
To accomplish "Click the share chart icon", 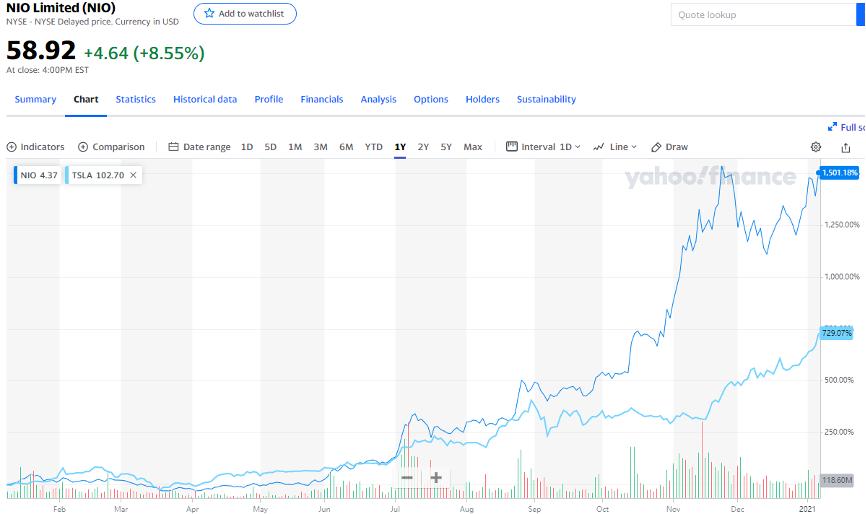I will click(846, 147).
